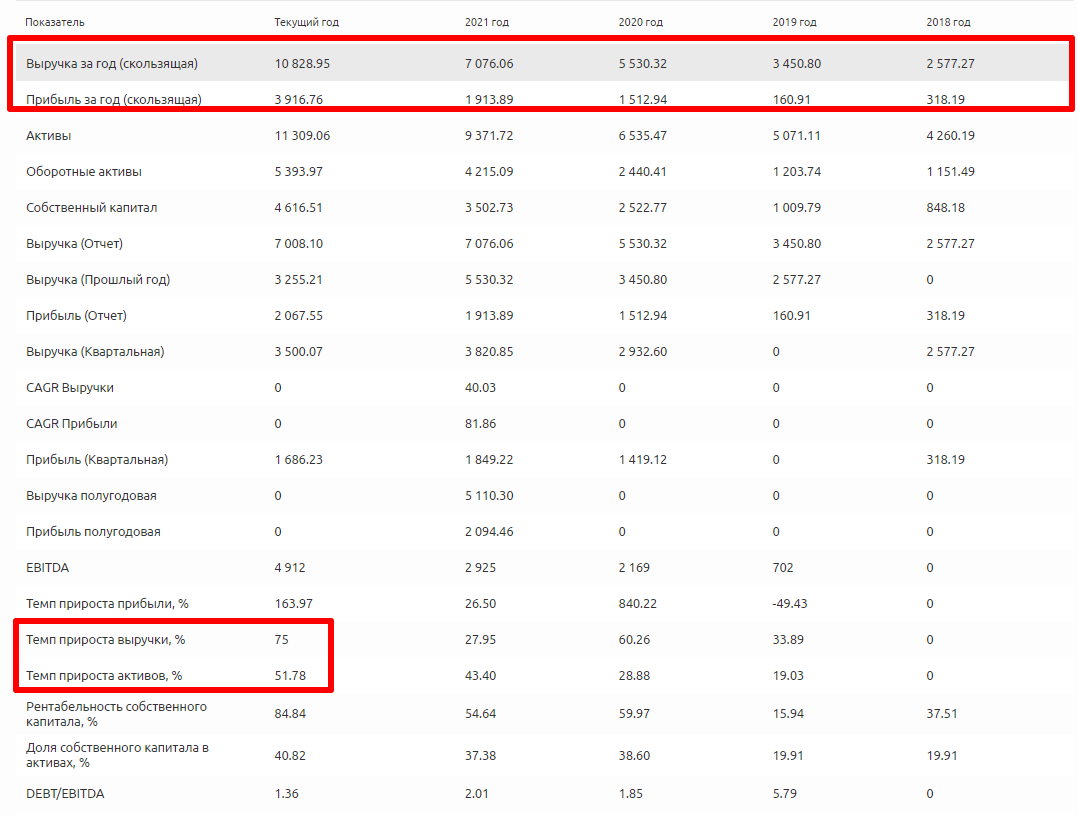
Task: Click the "Активы" row label
Action: 49,135
